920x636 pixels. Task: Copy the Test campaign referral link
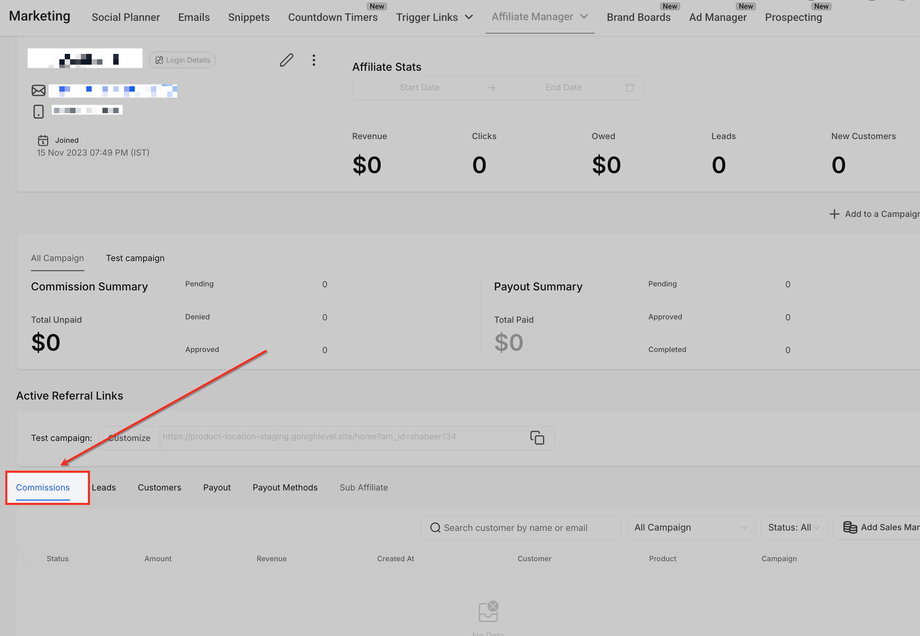tap(537, 438)
